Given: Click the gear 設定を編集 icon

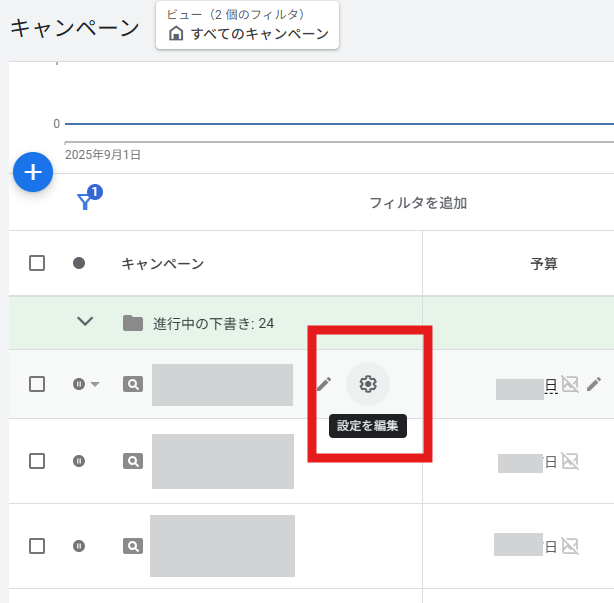Looking at the screenshot, I should pos(368,384).
